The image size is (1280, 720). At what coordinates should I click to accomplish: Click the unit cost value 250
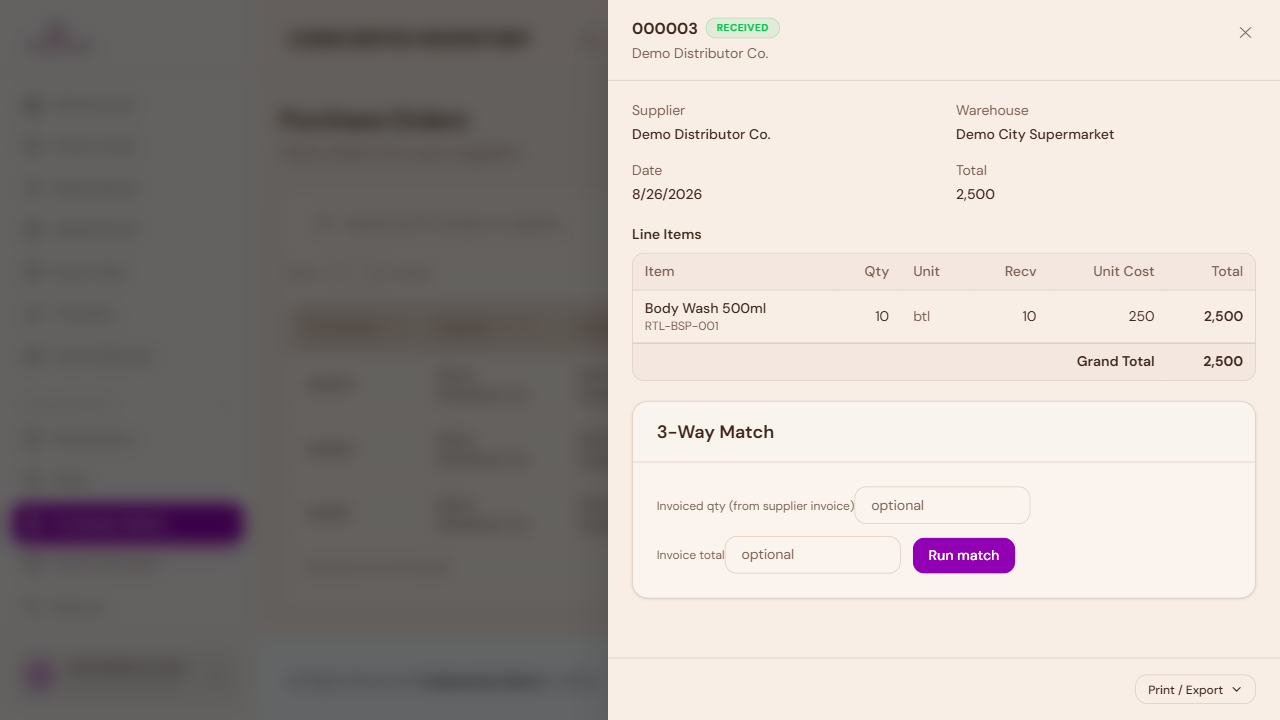pyautogui.click(x=1142, y=316)
